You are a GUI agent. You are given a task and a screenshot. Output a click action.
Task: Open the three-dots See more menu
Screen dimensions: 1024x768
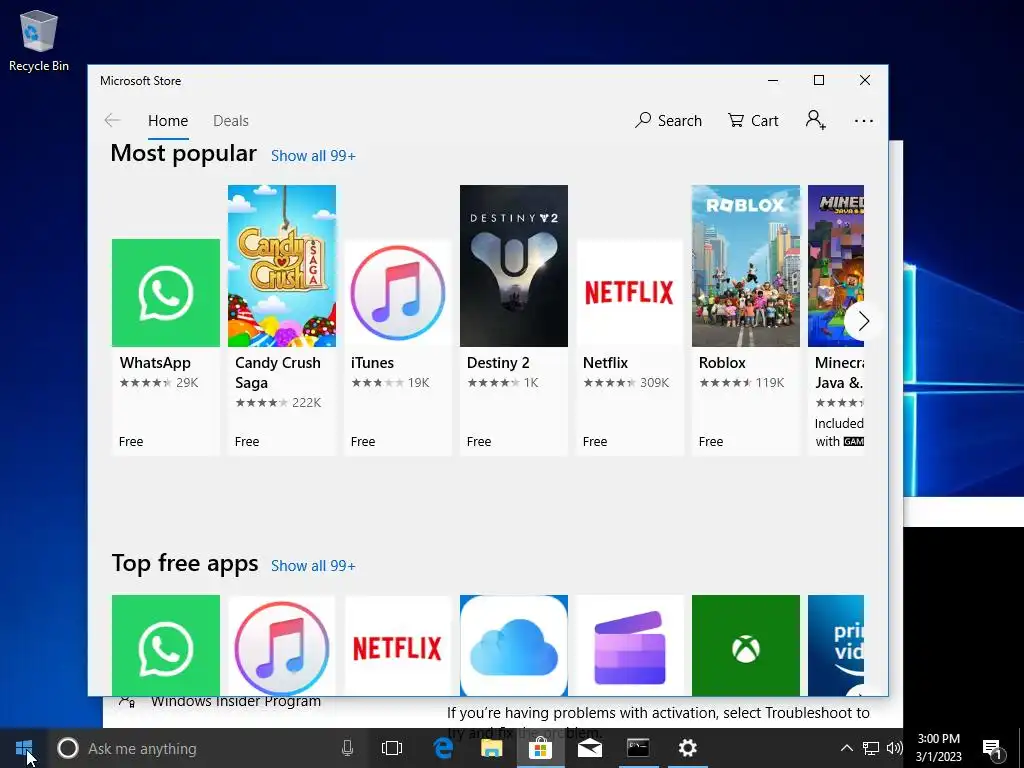pyautogui.click(x=863, y=121)
